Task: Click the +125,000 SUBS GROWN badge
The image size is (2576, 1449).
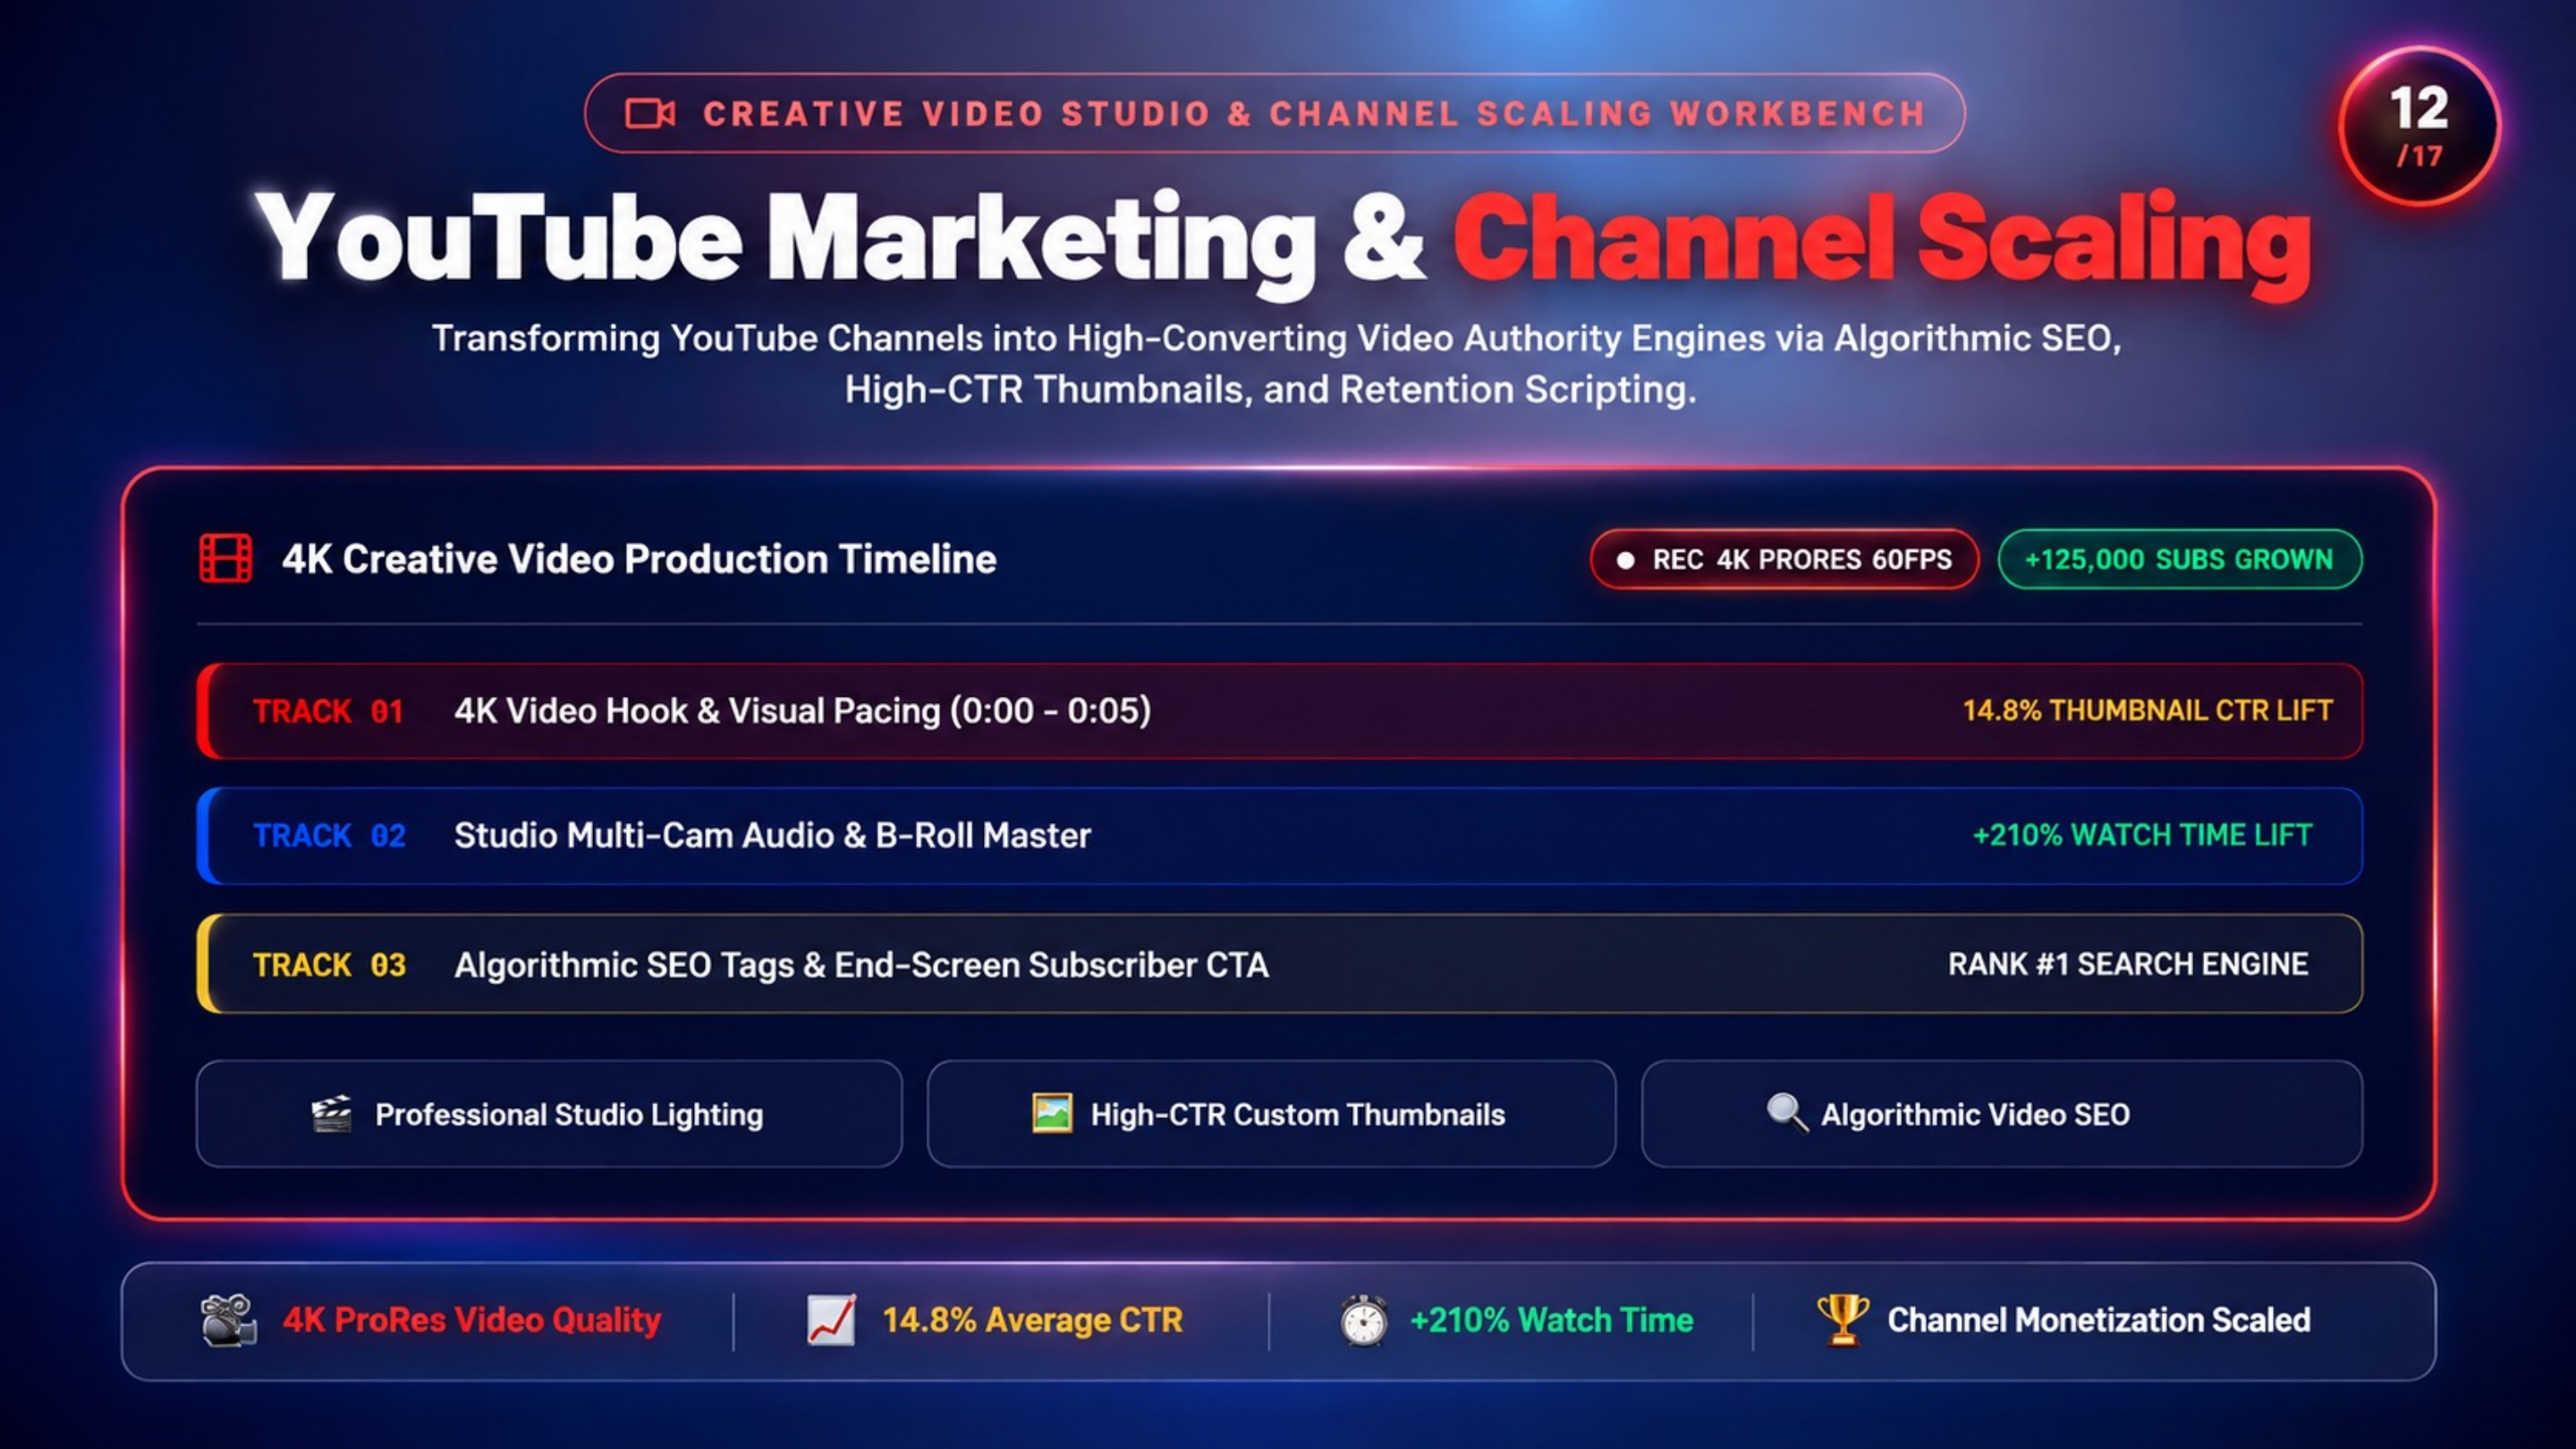Action: click(x=2180, y=559)
